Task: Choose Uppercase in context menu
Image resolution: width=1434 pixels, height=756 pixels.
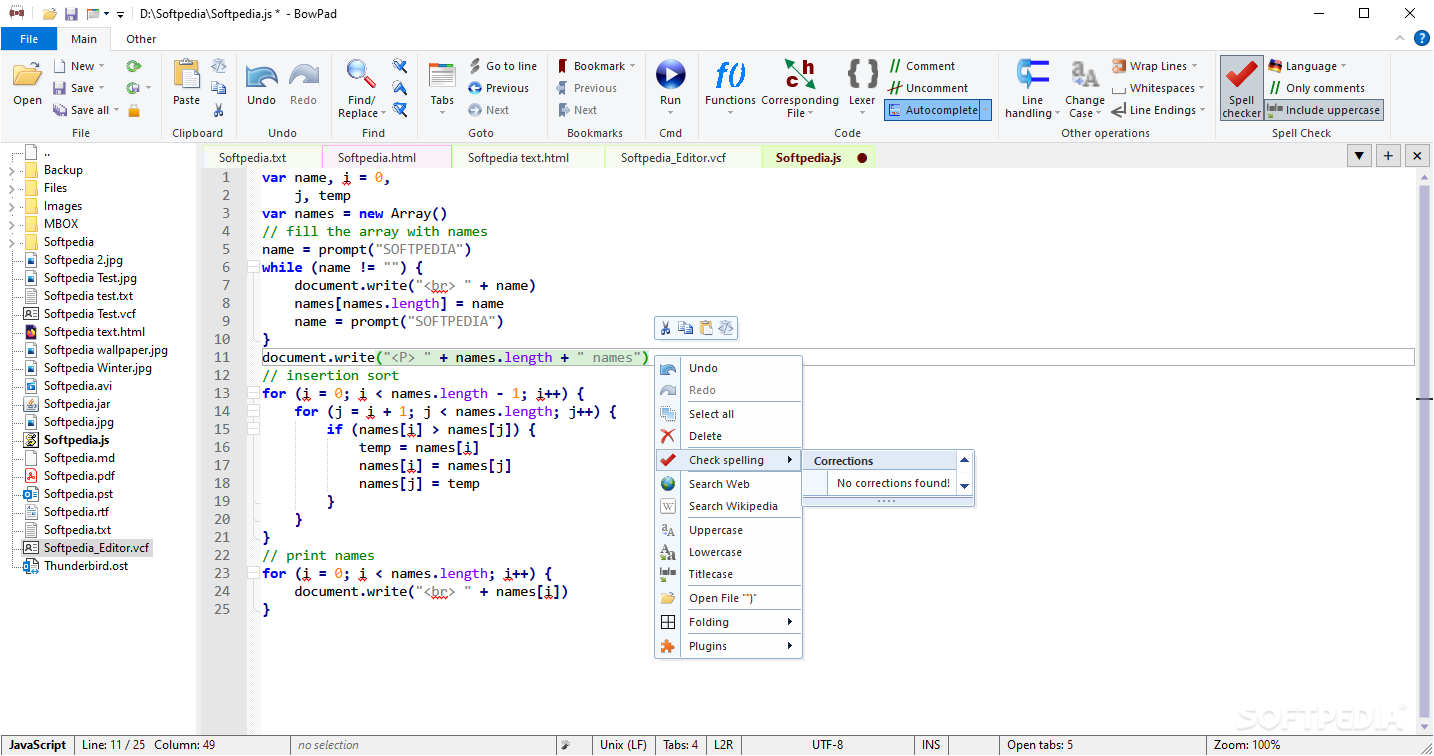Action: (728, 530)
